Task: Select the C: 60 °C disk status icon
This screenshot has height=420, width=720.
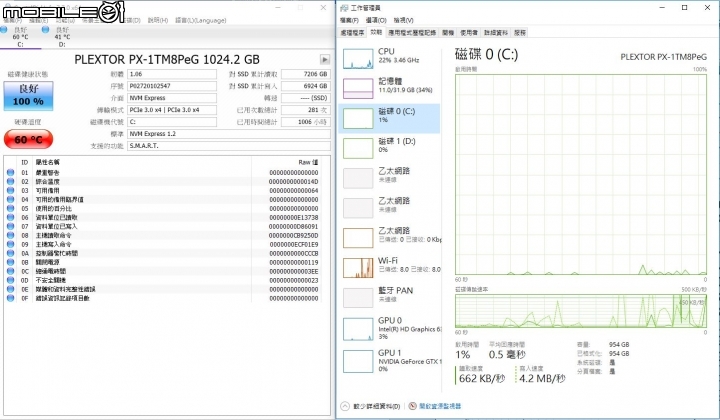Action: pyautogui.click(x=4, y=30)
